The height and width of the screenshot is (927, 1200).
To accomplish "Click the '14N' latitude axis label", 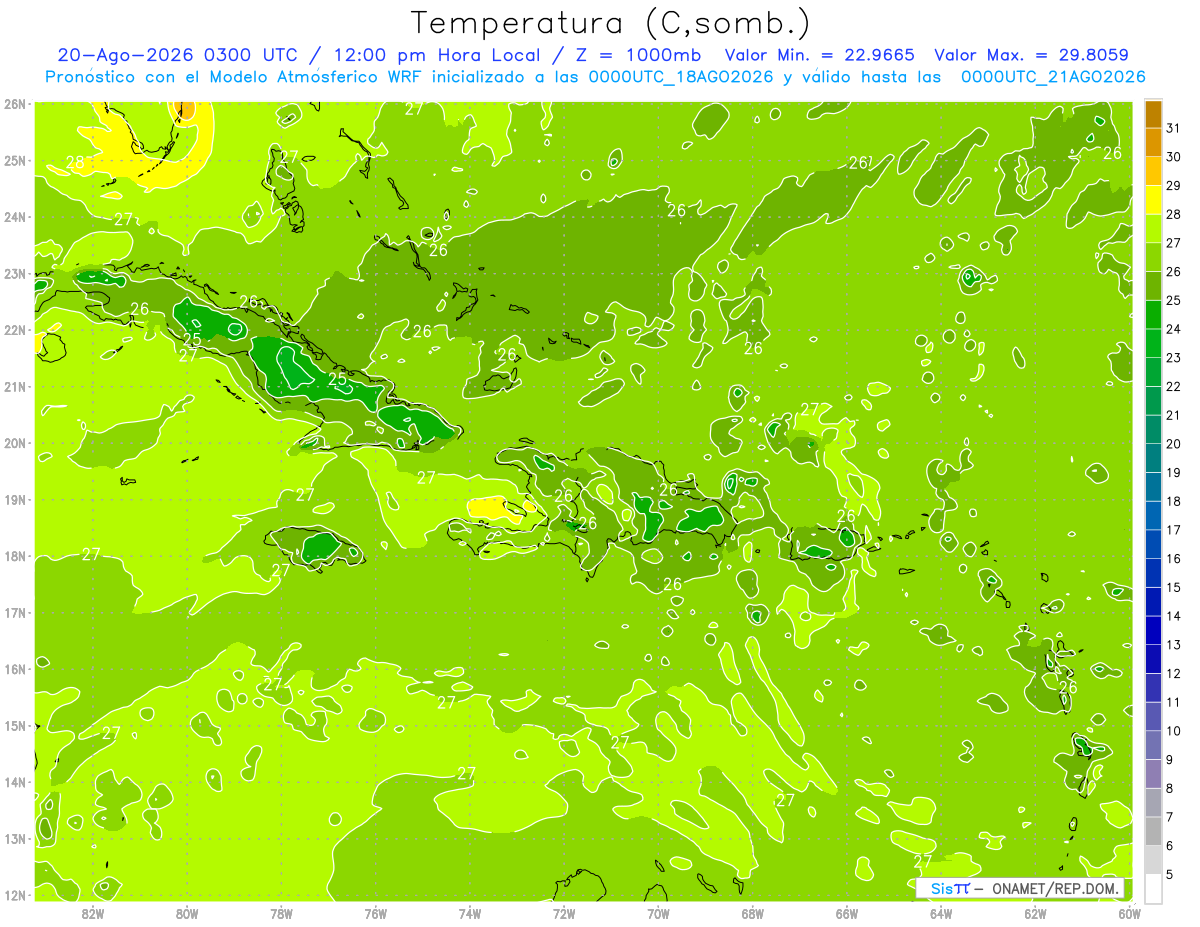I will tap(14, 782).
